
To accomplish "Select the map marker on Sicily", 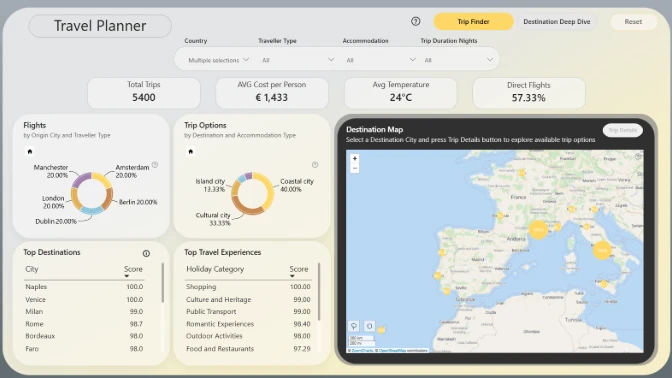I will click(x=604, y=284).
